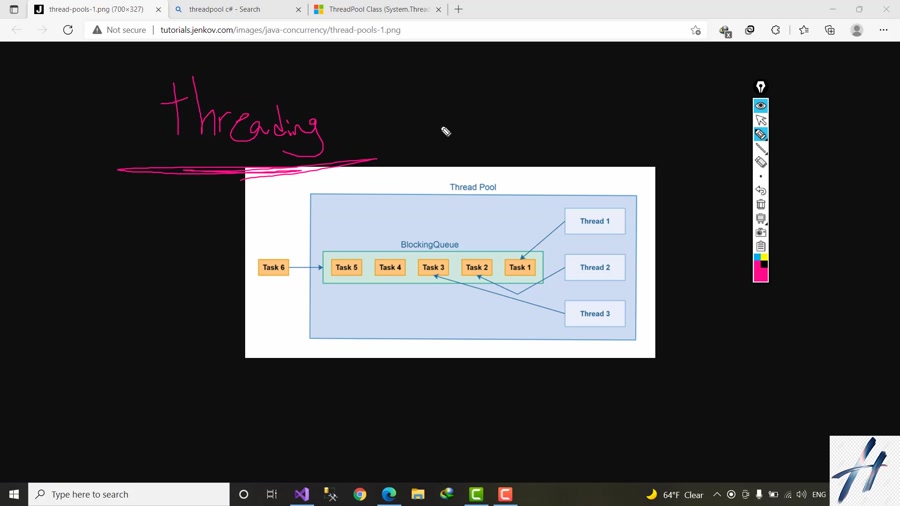
Task: Click the pen nib logo atop drawing toolbar
Action: pos(761,87)
